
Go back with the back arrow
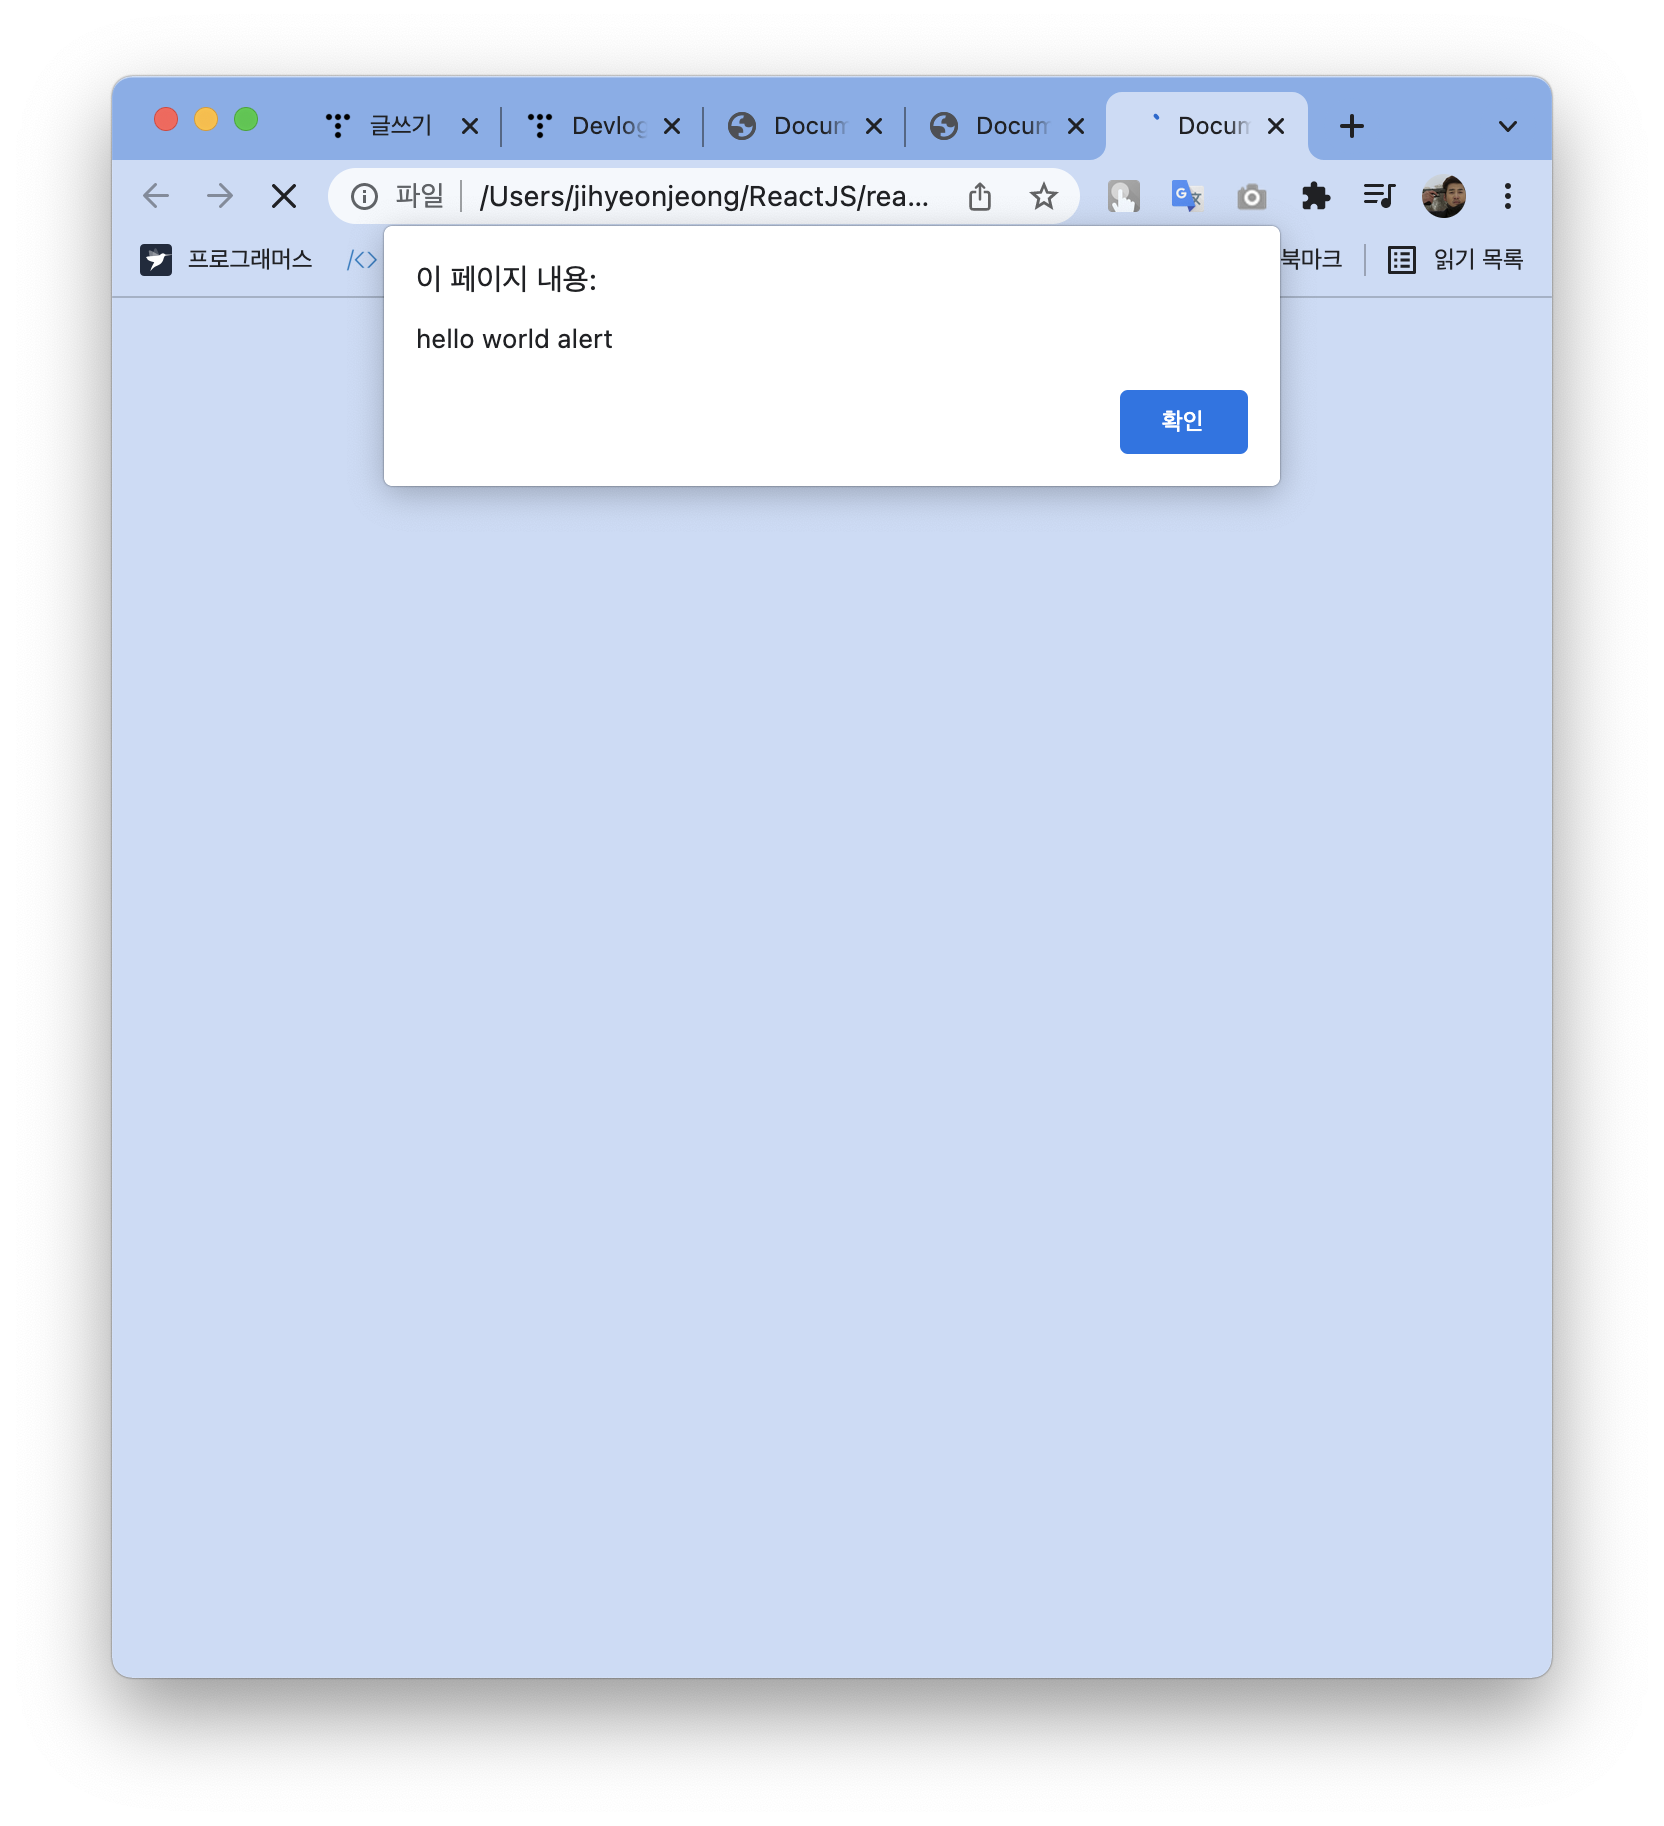pos(156,196)
